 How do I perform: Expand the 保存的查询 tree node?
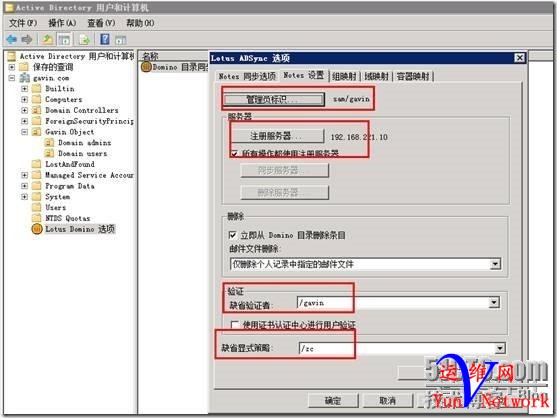(12, 67)
